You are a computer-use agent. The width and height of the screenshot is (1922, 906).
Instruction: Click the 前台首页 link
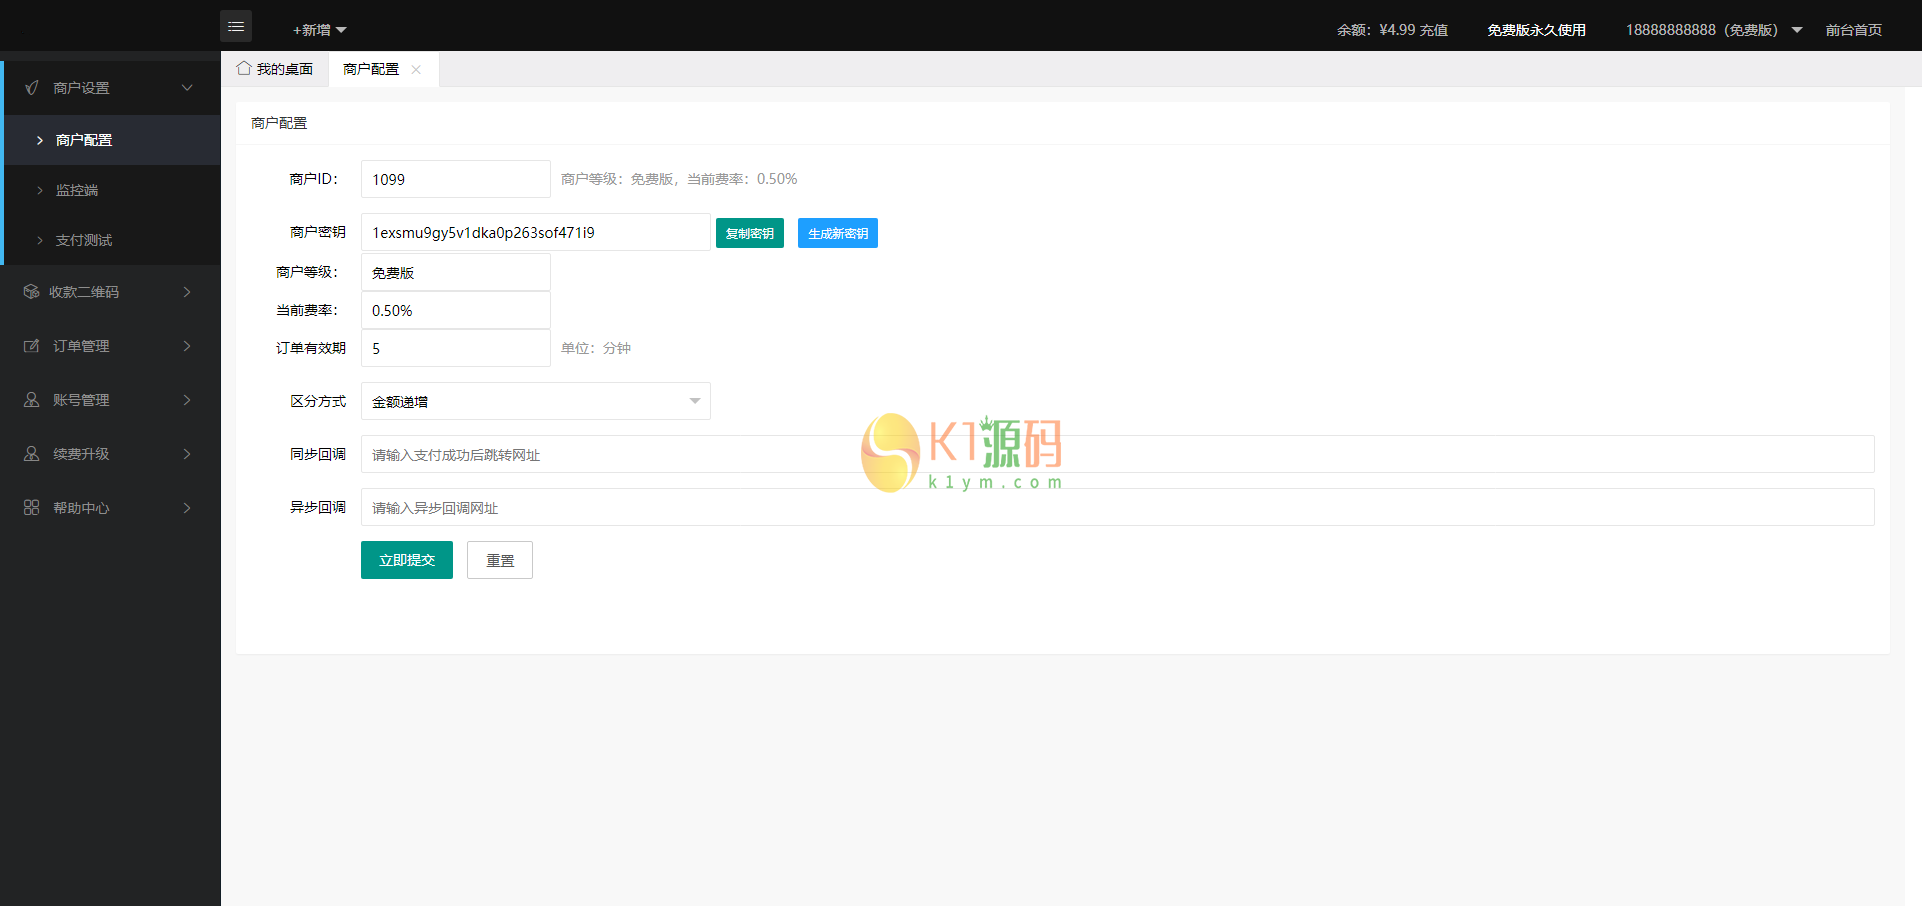tap(1854, 29)
